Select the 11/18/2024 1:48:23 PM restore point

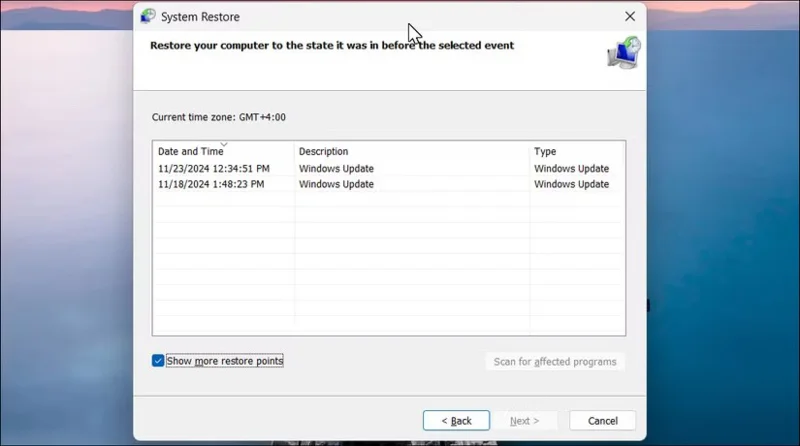pos(211,185)
